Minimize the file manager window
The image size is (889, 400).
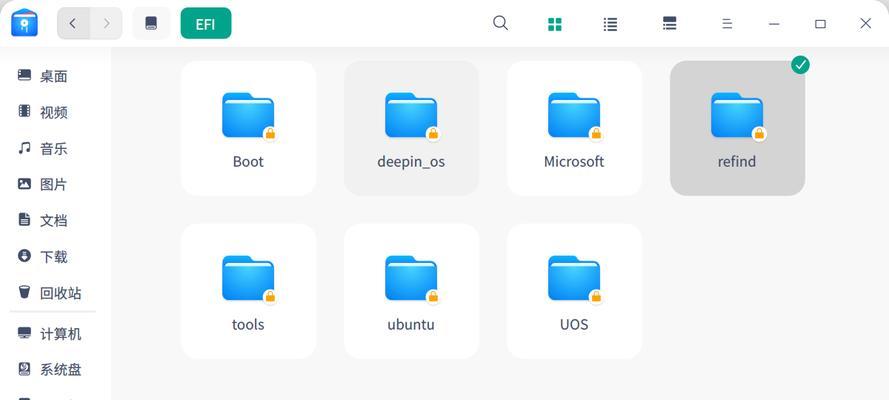pos(774,24)
